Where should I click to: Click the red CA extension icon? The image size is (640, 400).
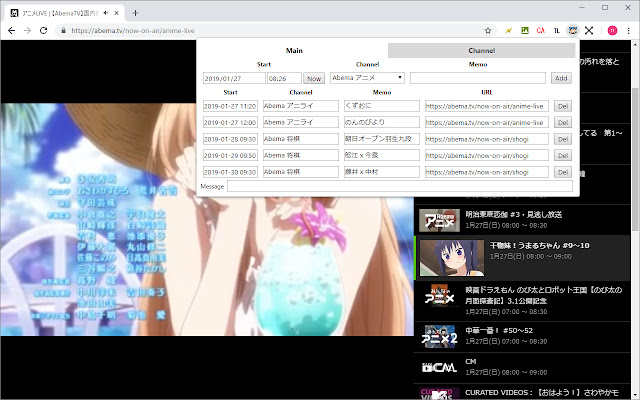coord(541,31)
